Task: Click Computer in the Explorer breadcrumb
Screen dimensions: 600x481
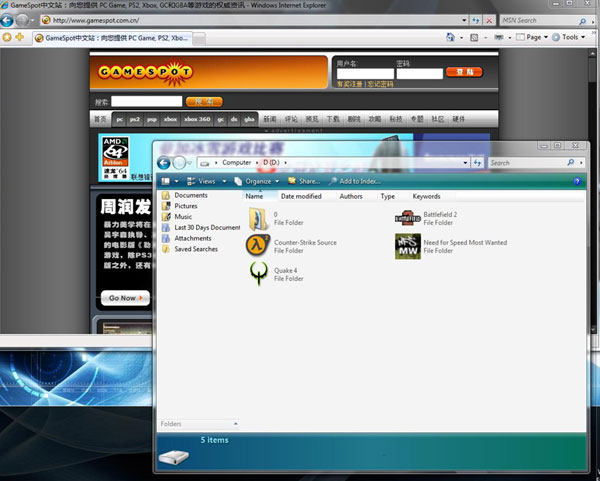Action: coord(236,163)
